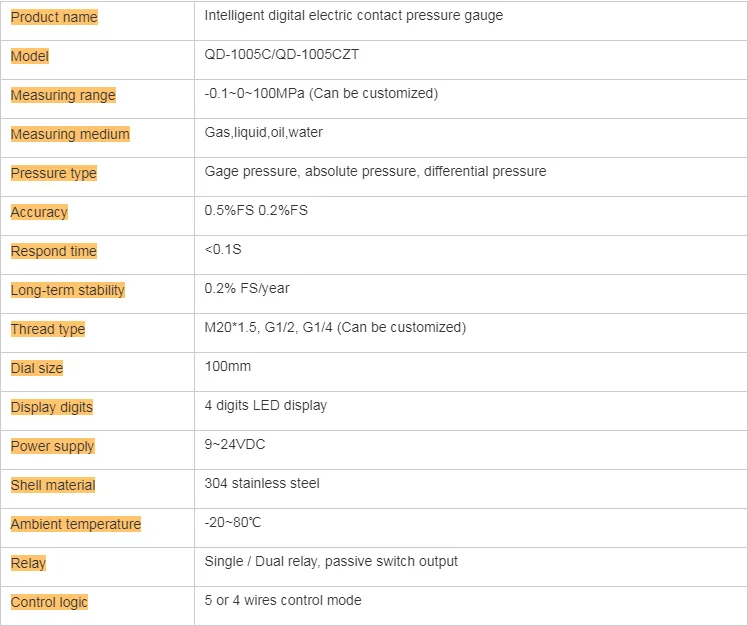Click the "Accuracy" highlighted label

tap(39, 212)
